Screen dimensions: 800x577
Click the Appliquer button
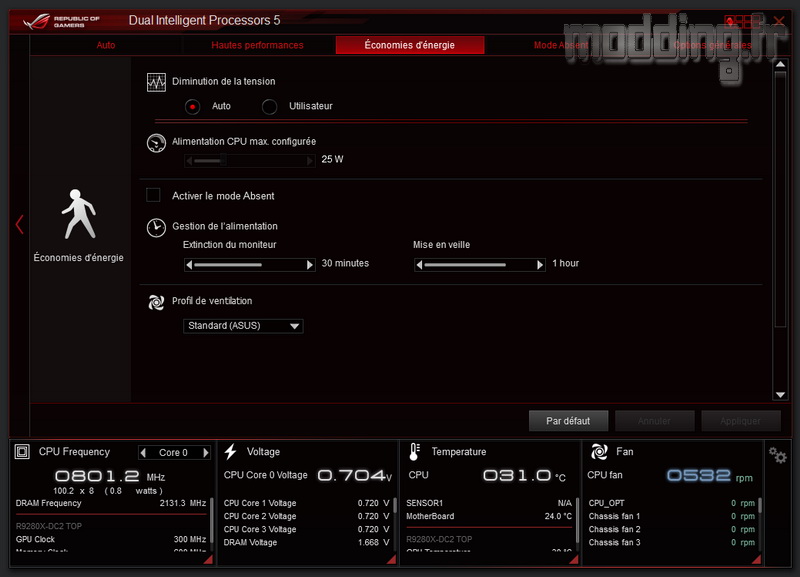(x=740, y=421)
